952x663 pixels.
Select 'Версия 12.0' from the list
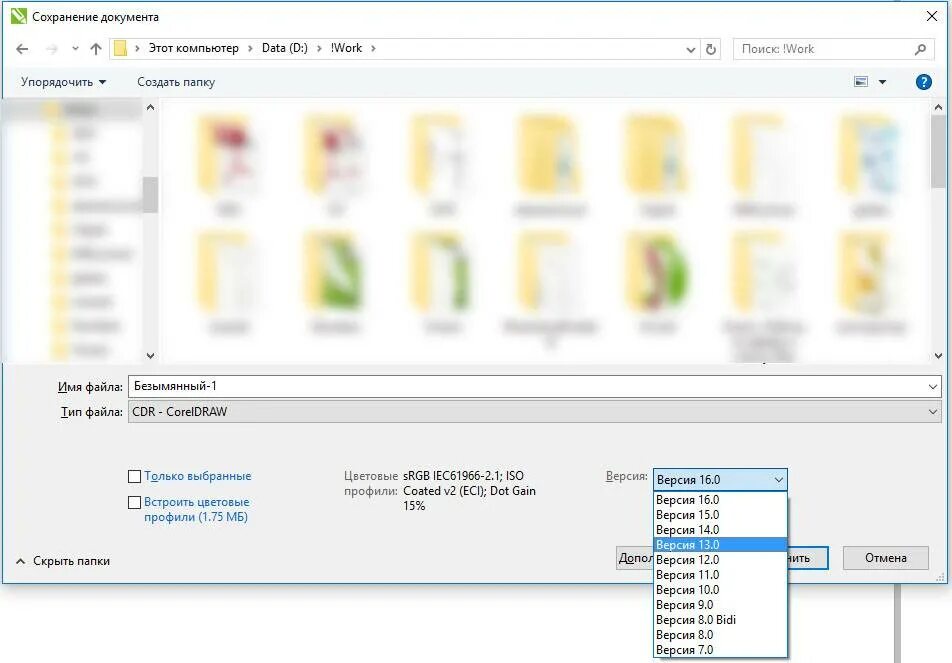pos(720,560)
